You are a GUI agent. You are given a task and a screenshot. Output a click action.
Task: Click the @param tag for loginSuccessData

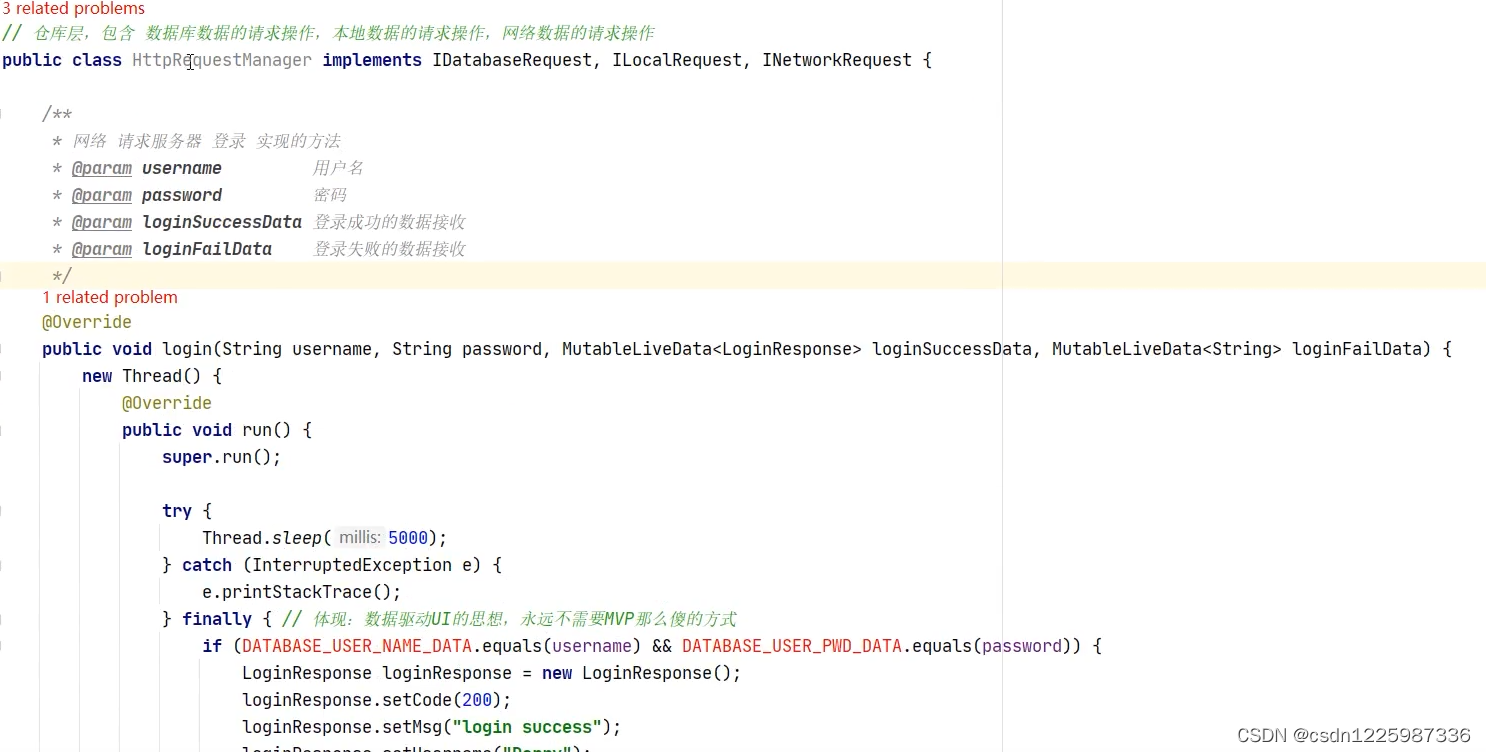(x=102, y=222)
